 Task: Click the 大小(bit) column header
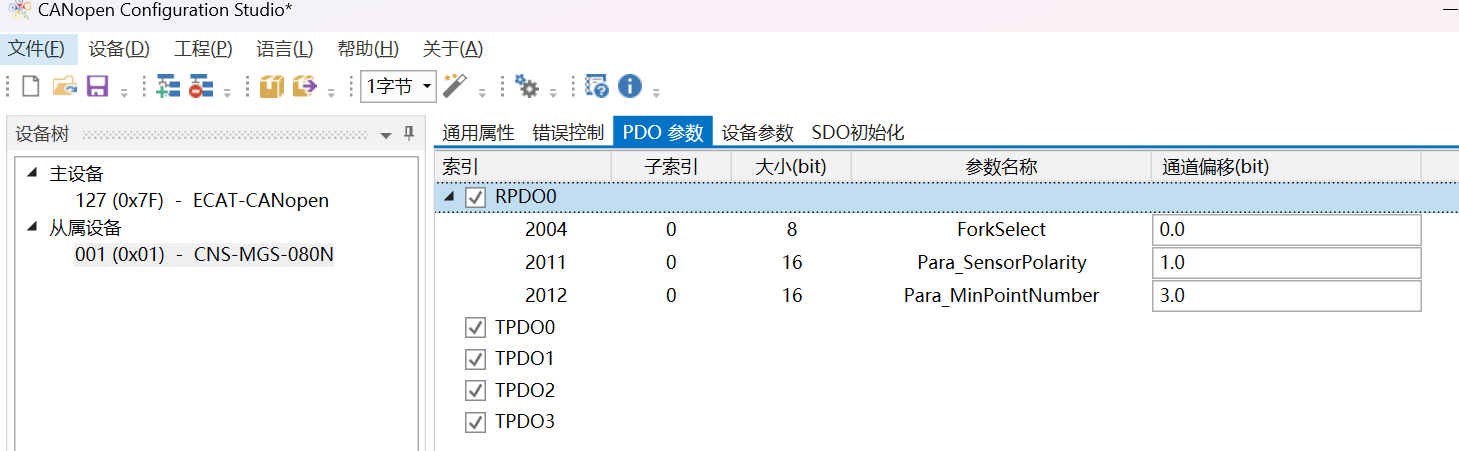tap(791, 167)
